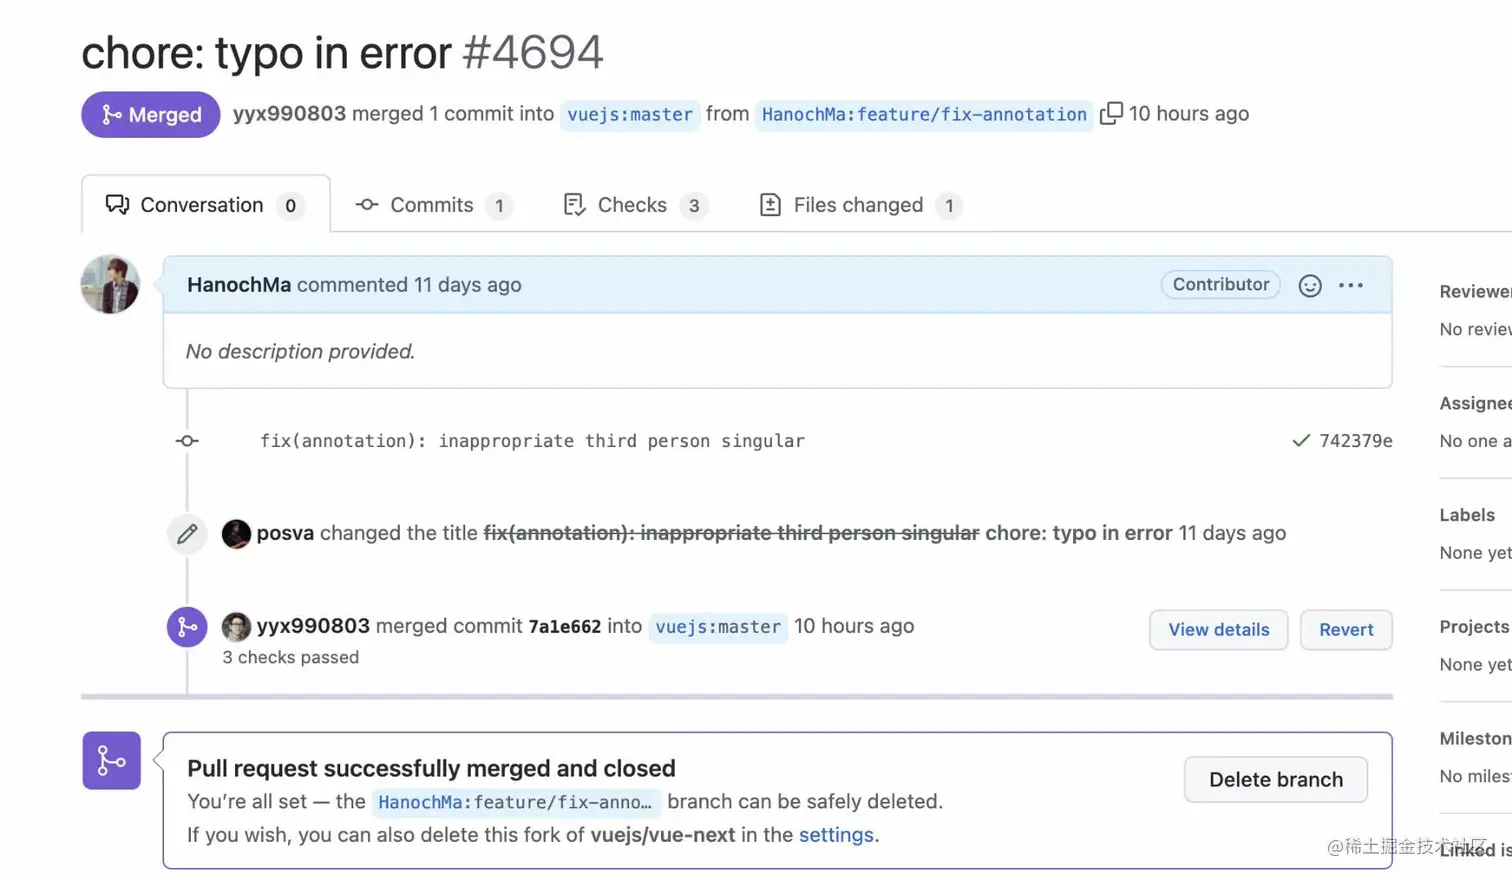Image resolution: width=1512 pixels, height=881 pixels.
Task: Click the Revert button
Action: pos(1346,630)
